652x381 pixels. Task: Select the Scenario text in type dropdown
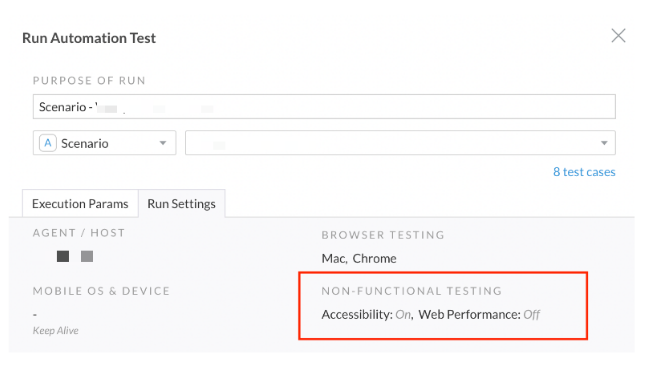[x=85, y=143]
